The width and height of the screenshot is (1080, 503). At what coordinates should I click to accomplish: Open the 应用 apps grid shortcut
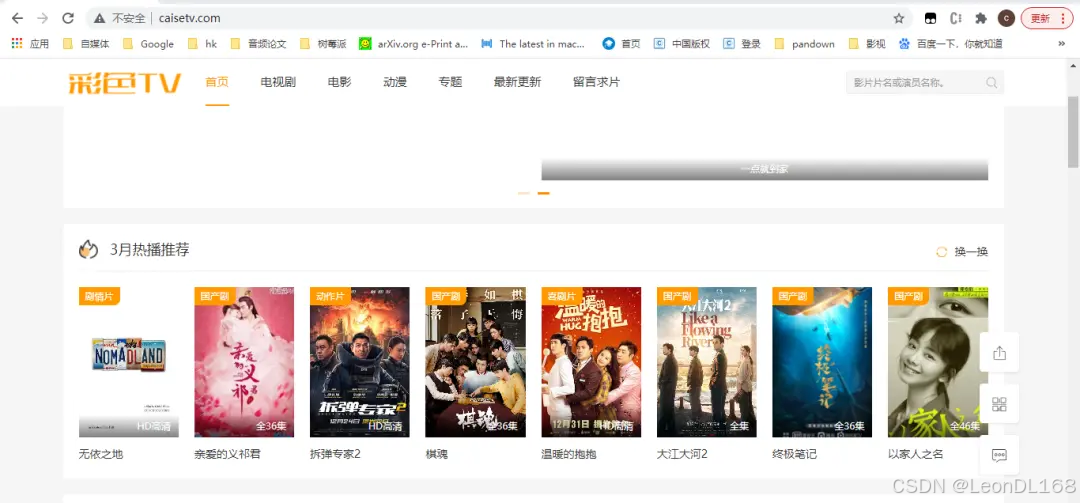pos(30,43)
